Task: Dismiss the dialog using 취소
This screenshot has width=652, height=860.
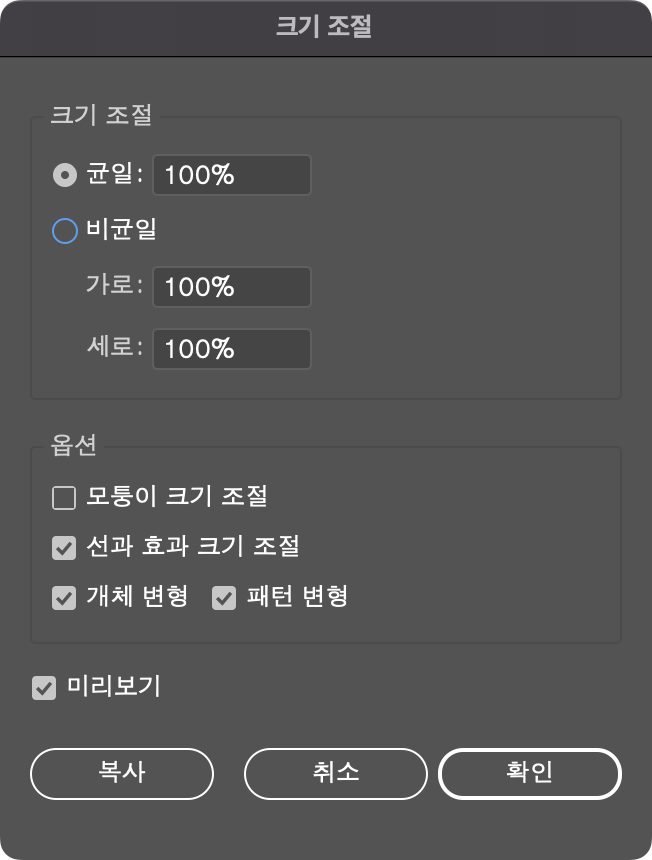Action: 335,773
